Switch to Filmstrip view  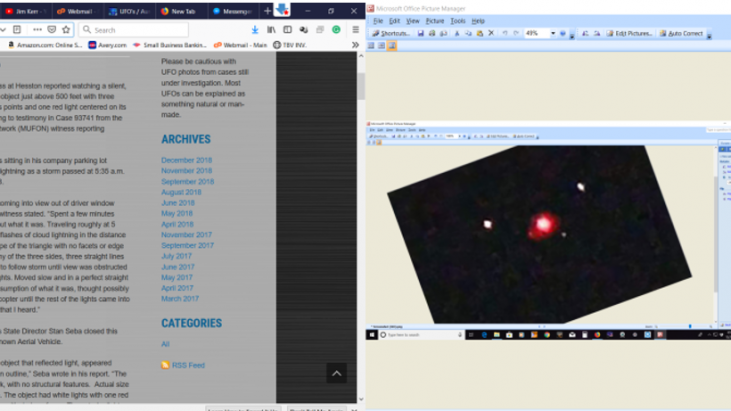click(x=381, y=45)
